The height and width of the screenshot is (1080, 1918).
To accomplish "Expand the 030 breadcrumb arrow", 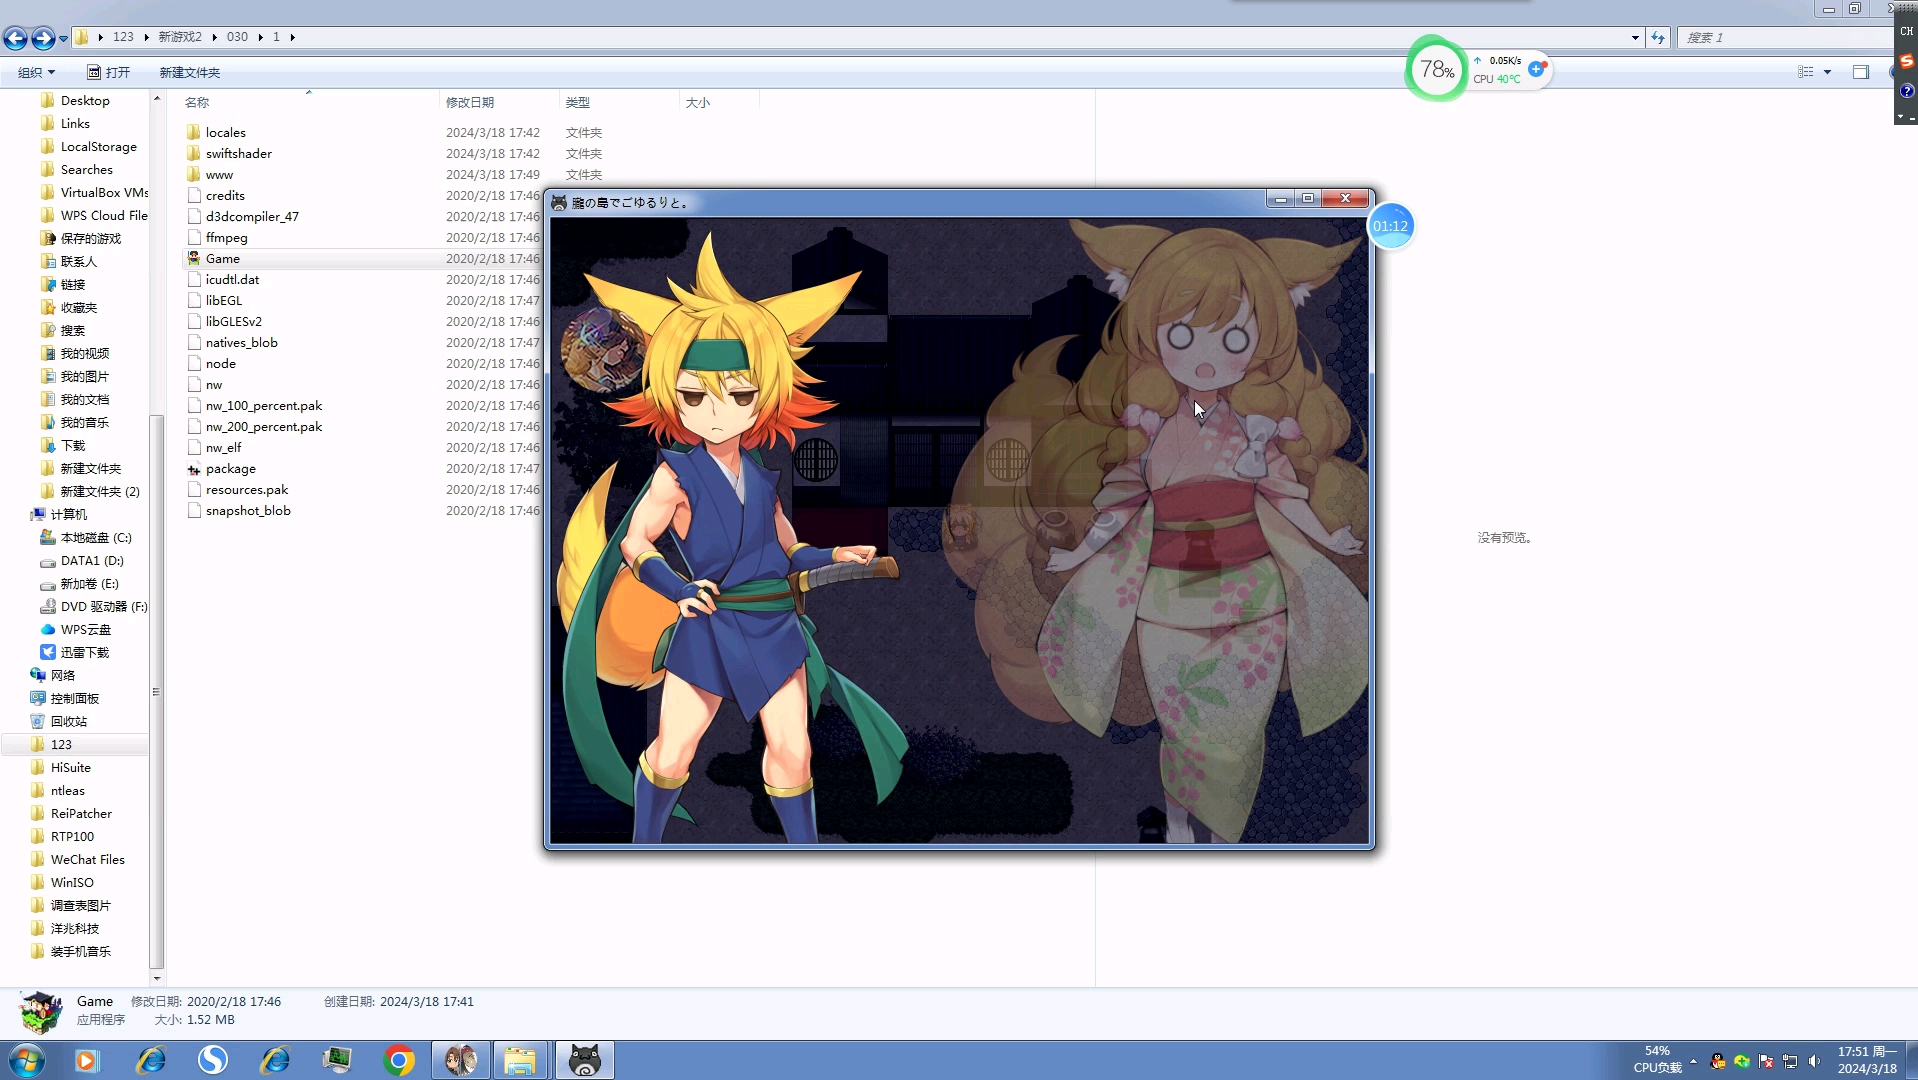I will point(260,37).
